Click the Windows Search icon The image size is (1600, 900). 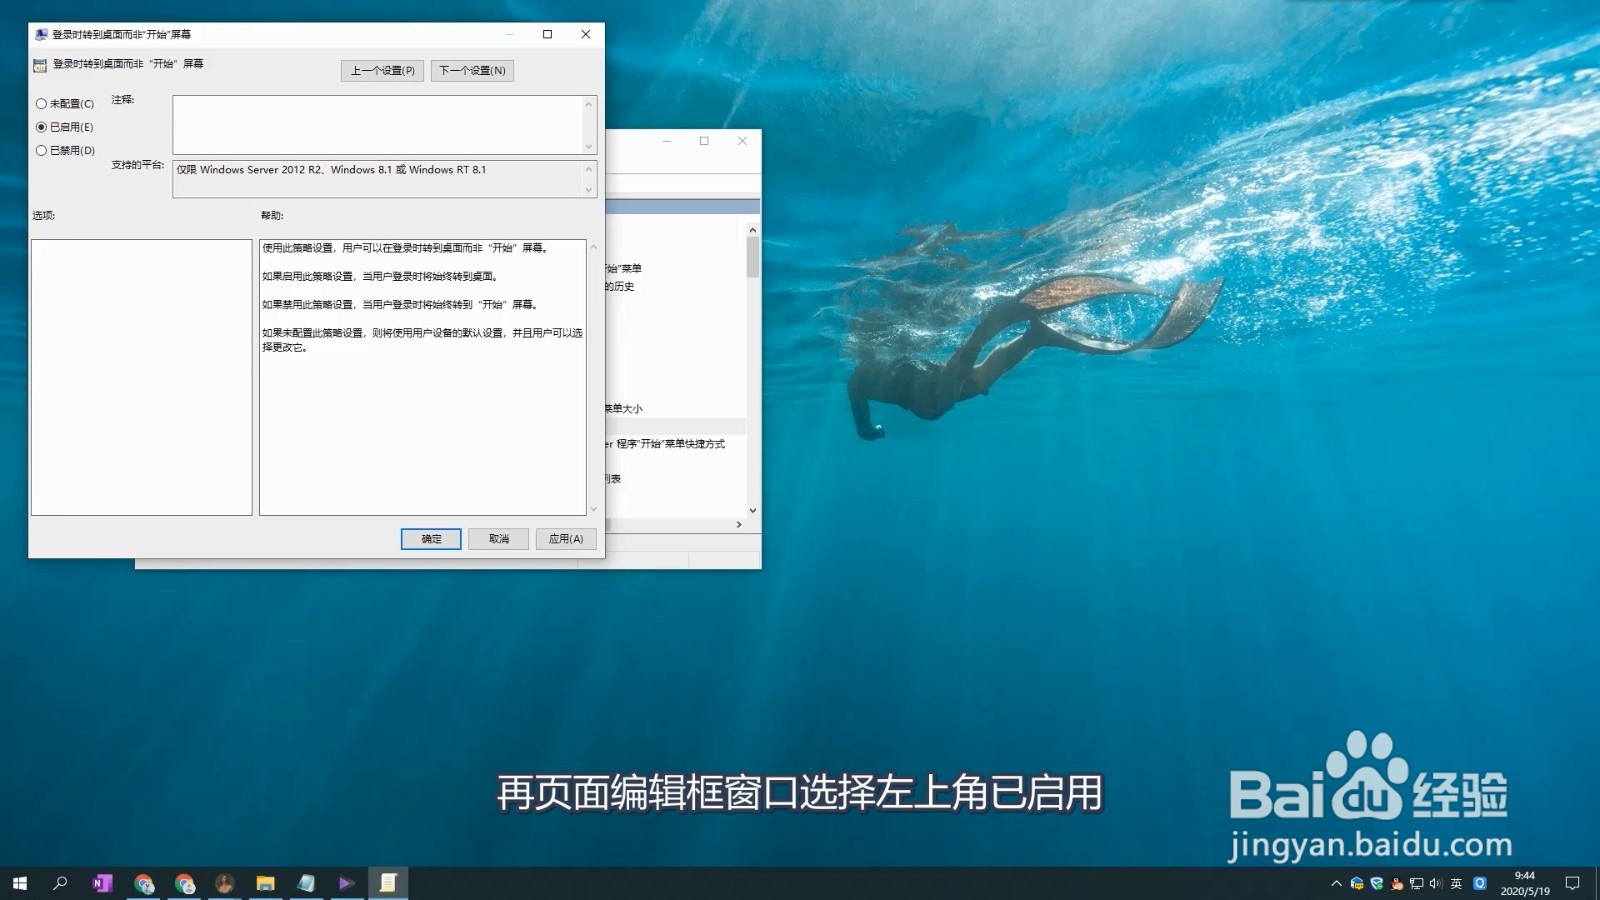coord(60,883)
